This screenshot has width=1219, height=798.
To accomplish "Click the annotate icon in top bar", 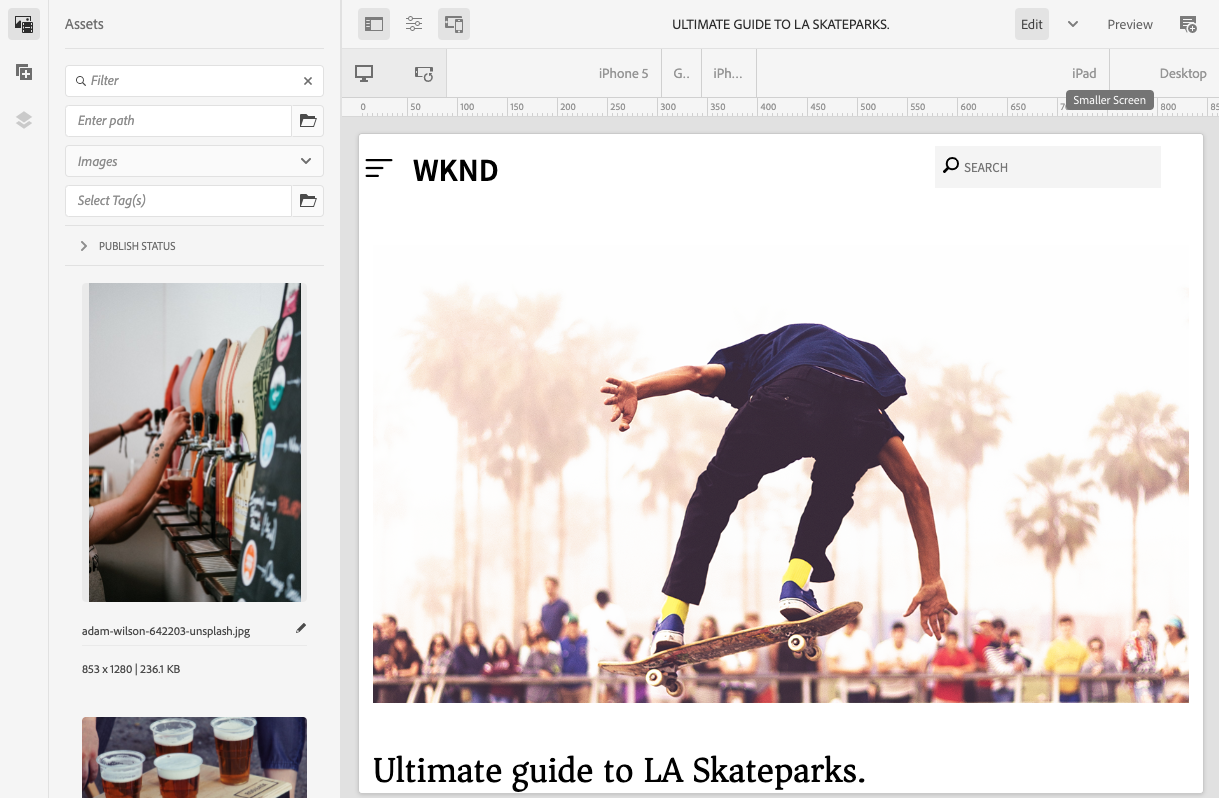I will point(1188,24).
